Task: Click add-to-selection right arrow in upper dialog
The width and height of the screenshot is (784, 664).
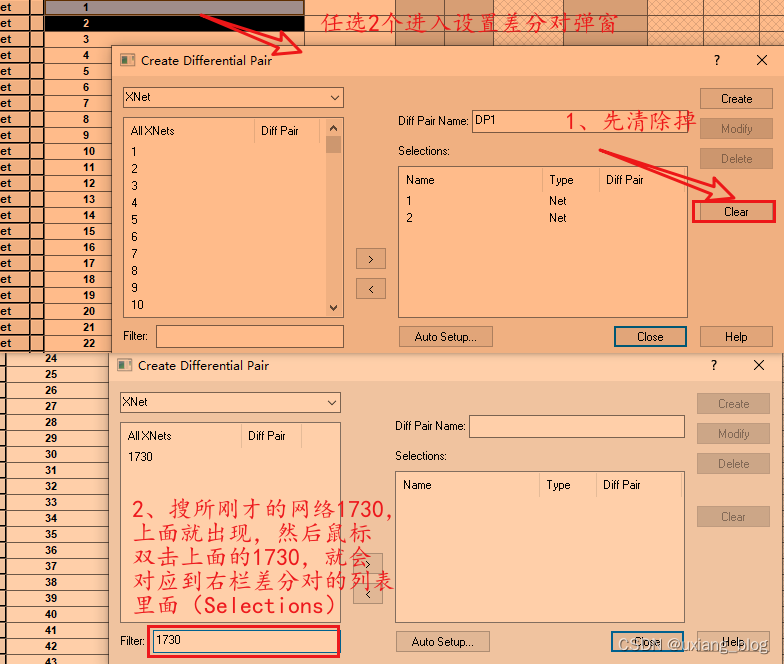Action: pos(370,259)
